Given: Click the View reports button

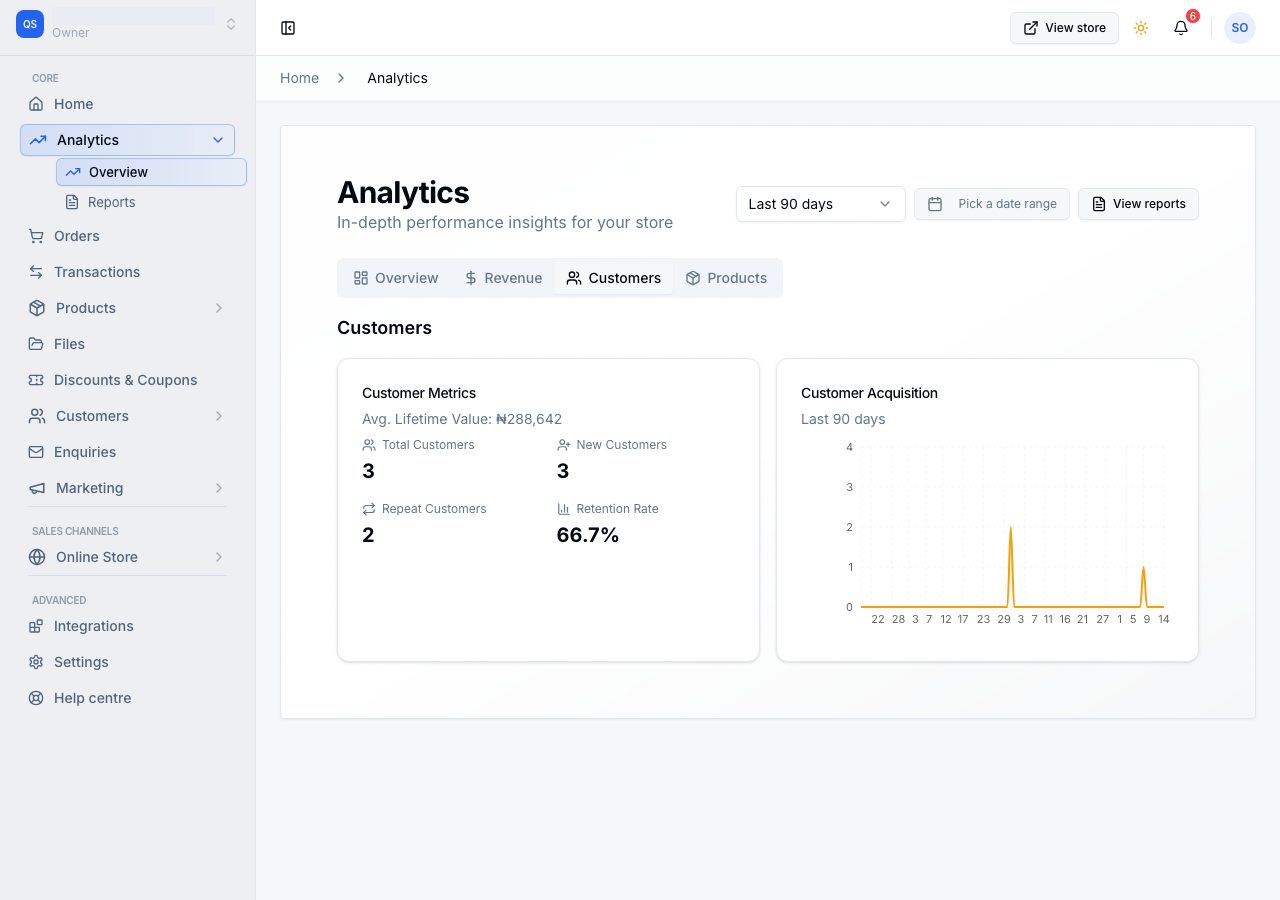Looking at the screenshot, I should 1138,204.
